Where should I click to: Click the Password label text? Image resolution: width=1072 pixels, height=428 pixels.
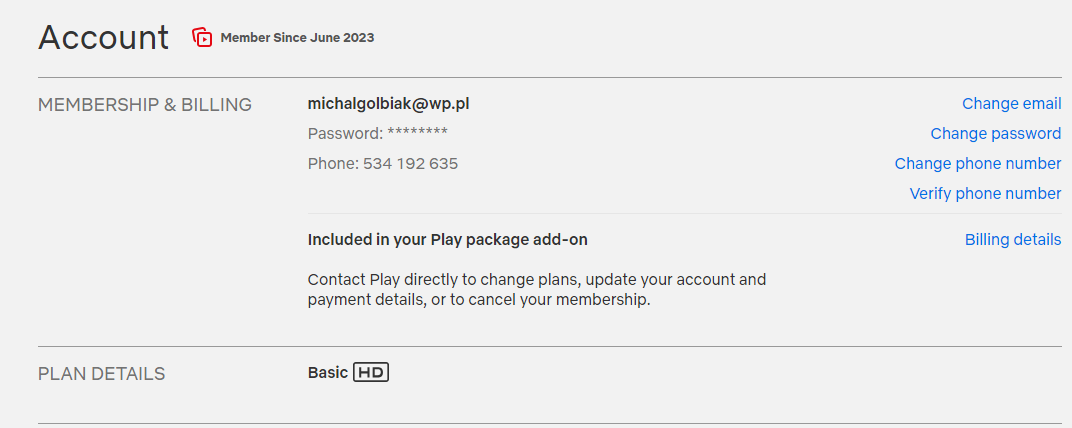click(x=345, y=134)
